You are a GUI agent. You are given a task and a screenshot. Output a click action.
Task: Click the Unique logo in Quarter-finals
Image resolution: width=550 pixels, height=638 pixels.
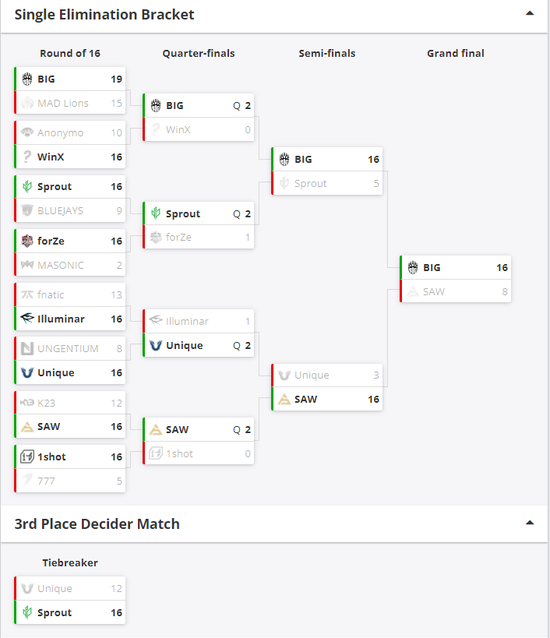(155, 345)
